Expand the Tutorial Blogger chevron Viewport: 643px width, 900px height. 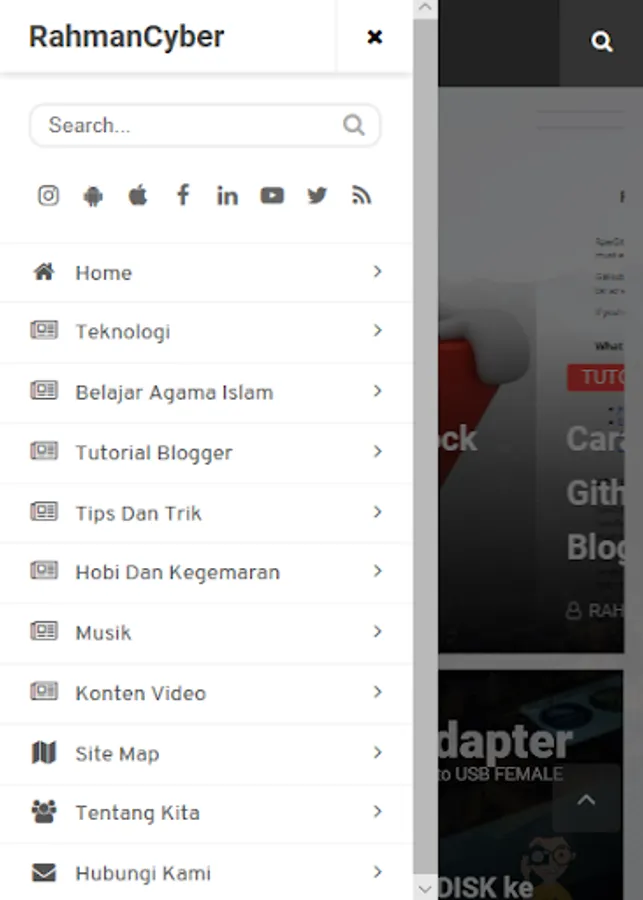377,451
